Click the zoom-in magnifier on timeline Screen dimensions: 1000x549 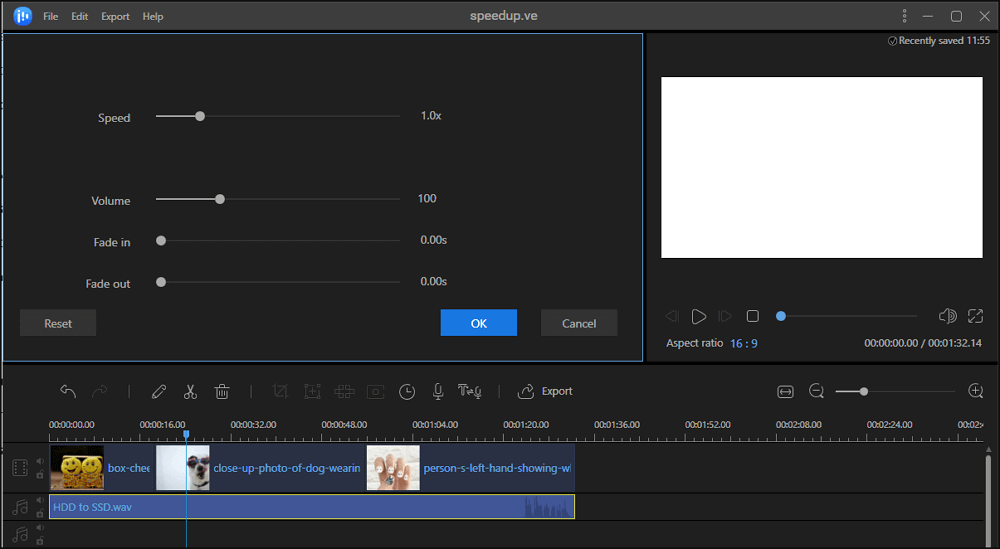(976, 391)
